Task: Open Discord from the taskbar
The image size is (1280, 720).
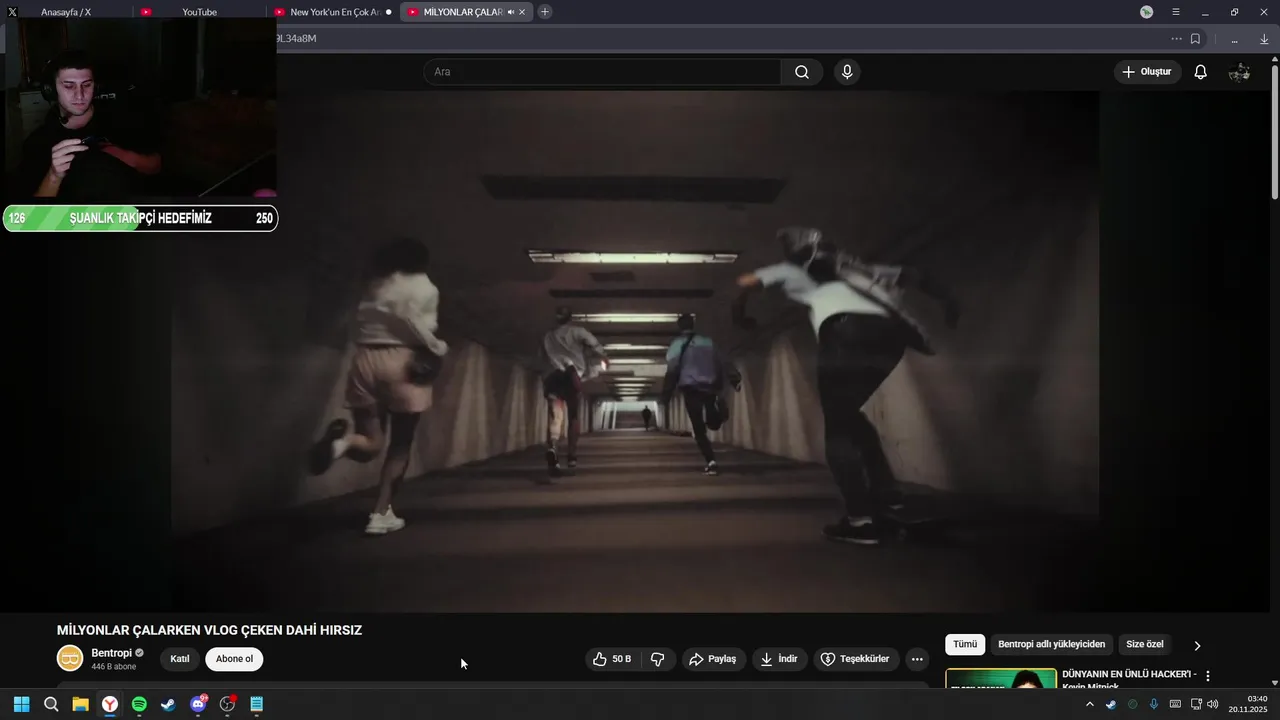Action: tap(198, 704)
